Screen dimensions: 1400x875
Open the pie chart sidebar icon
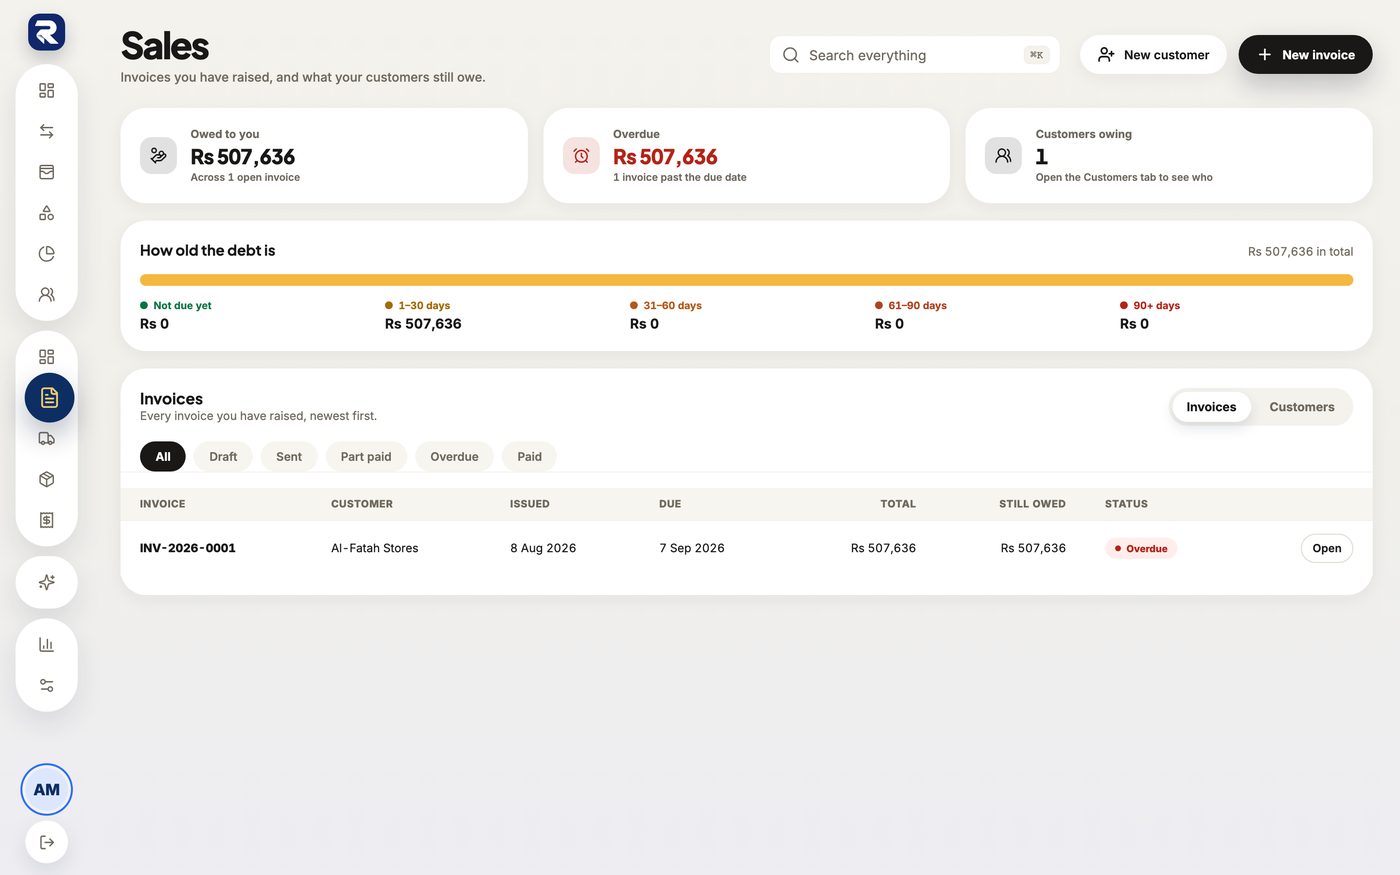click(46, 254)
